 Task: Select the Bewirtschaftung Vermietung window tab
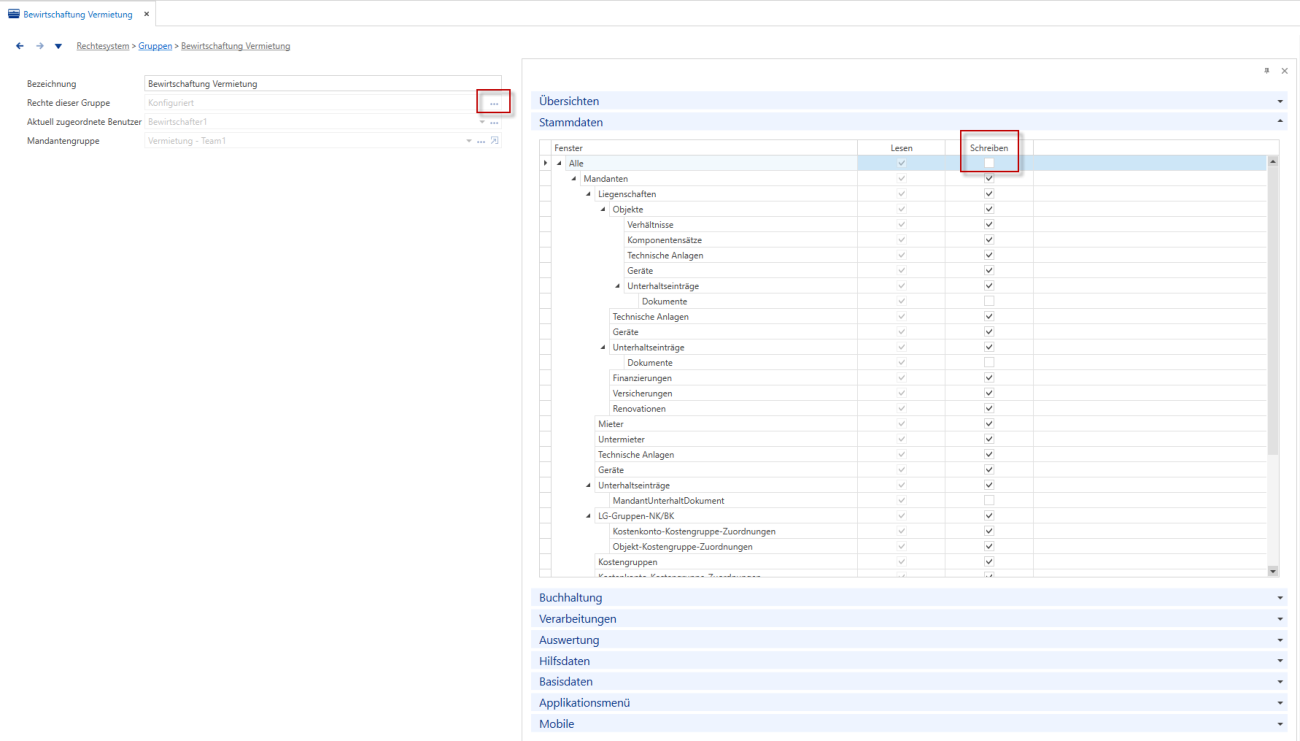77,14
